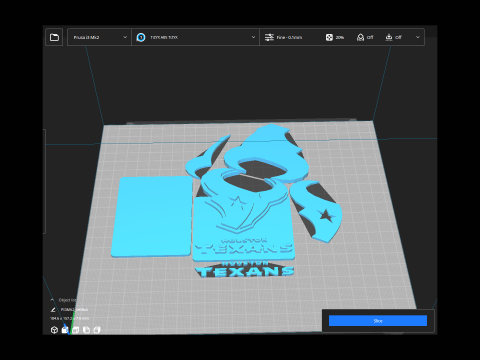The height and width of the screenshot is (360, 480).
Task: Click the pencil icon to rename job
Action: pos(53,310)
